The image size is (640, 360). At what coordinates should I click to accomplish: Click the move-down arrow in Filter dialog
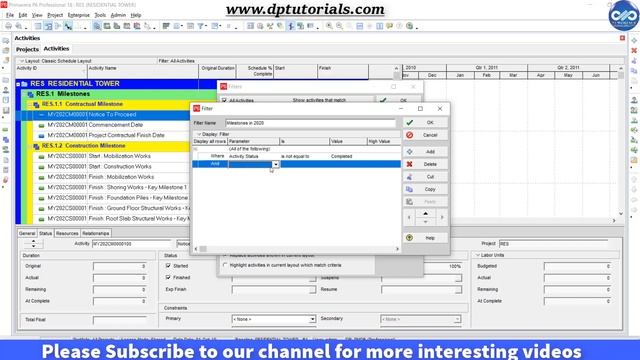(425, 222)
